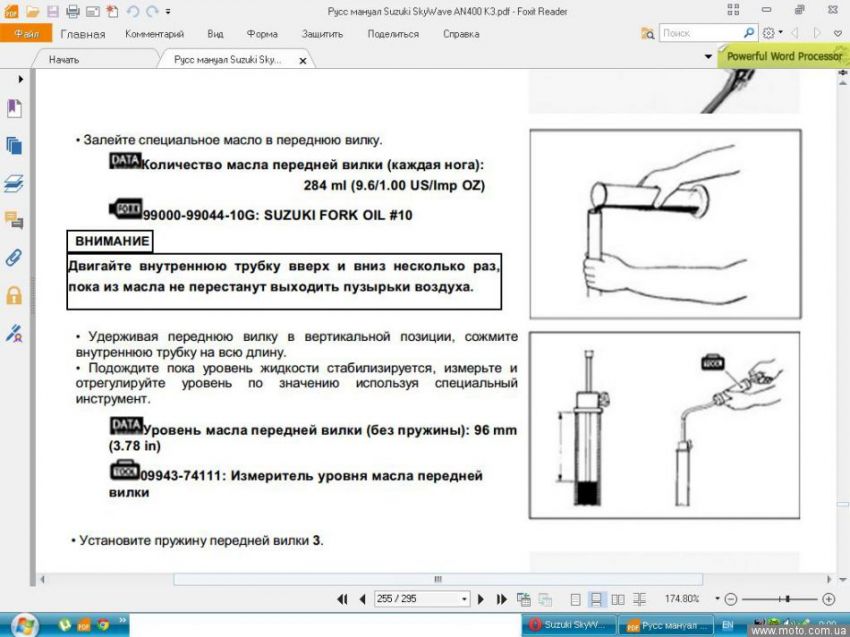Viewport: 850px width, 637px height.
Task: Click the Open folder icon in quick access toolbar
Action: click(33, 11)
